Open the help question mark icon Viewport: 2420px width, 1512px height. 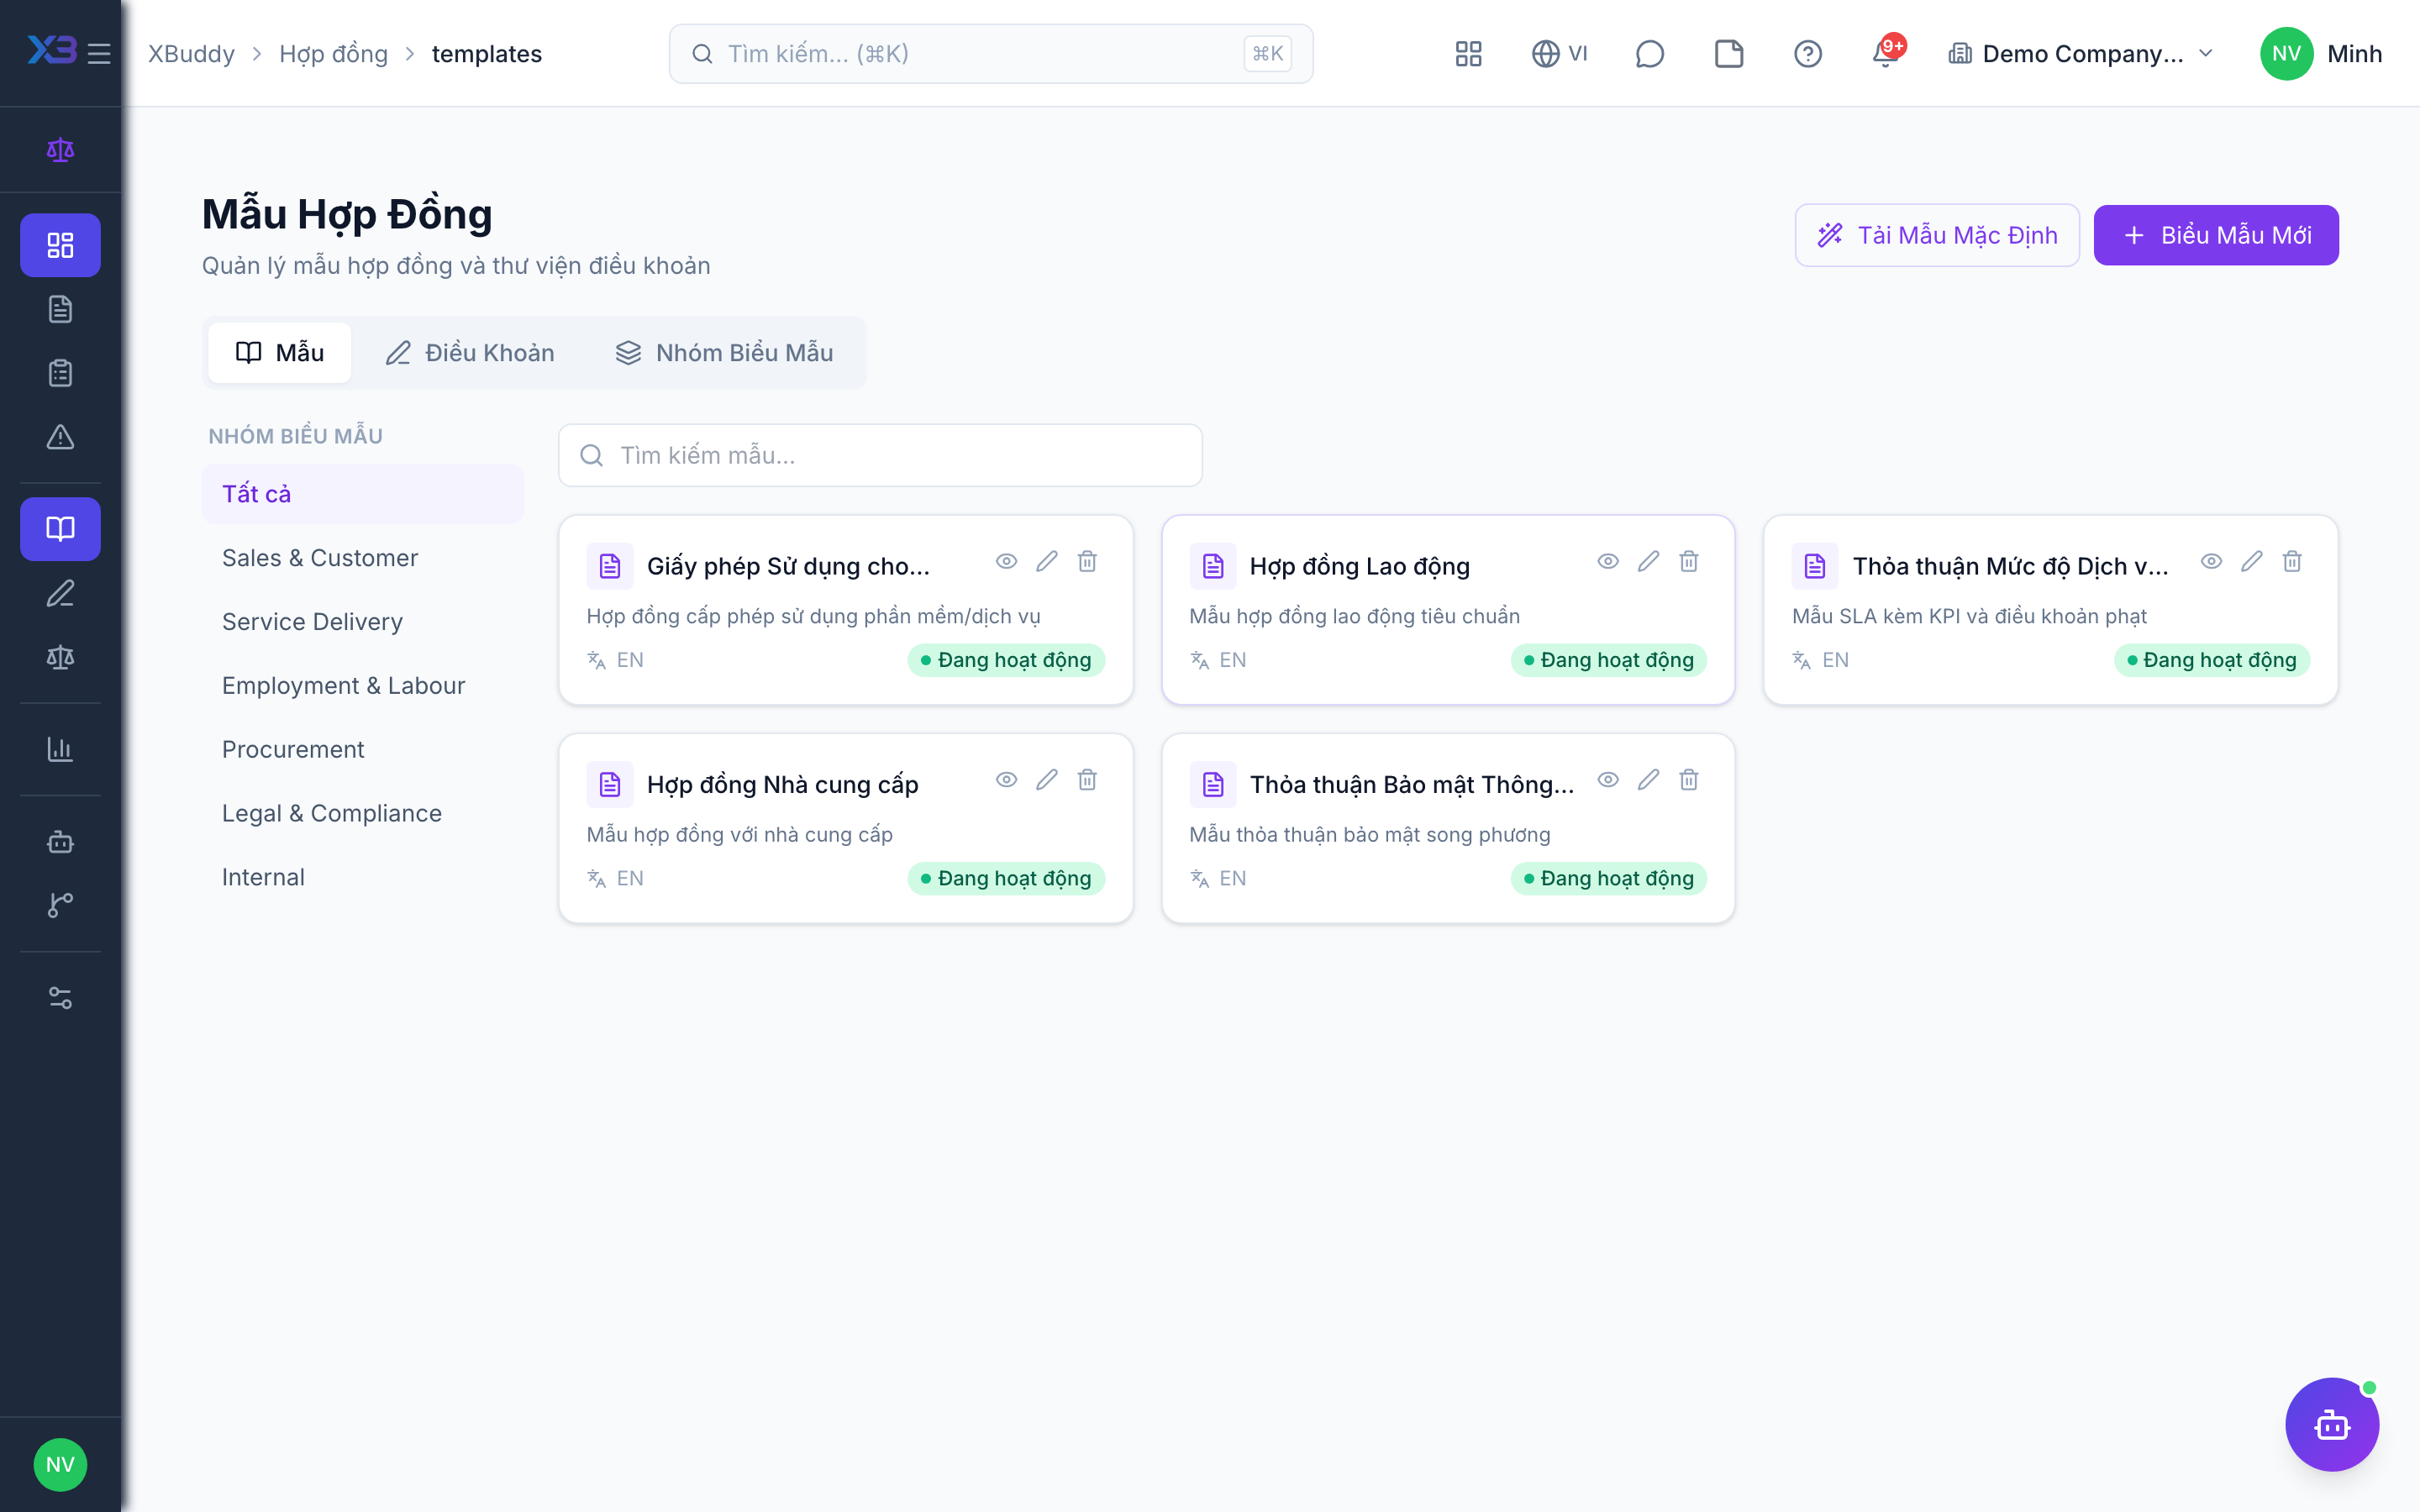click(x=1808, y=53)
